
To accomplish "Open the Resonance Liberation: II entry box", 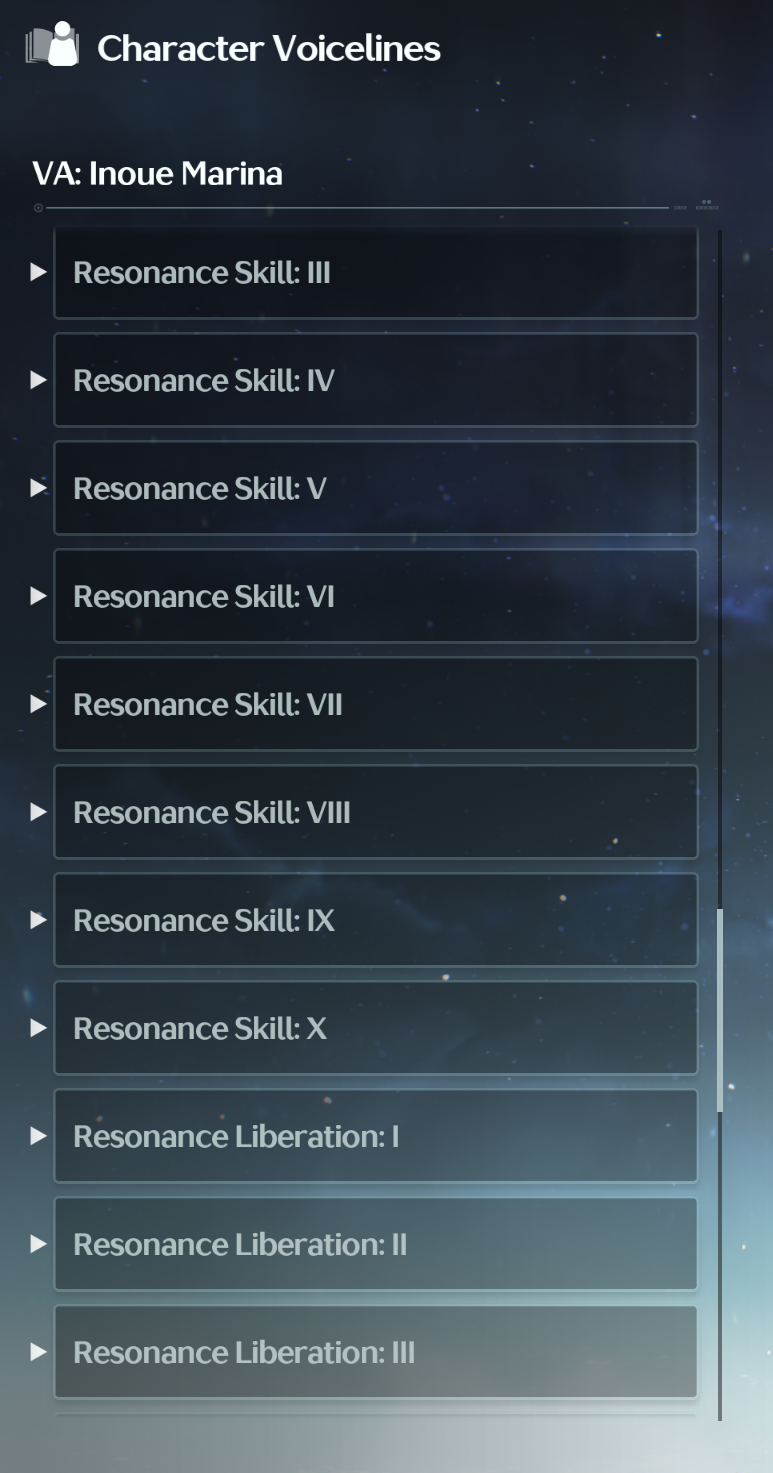I will coord(376,1244).
